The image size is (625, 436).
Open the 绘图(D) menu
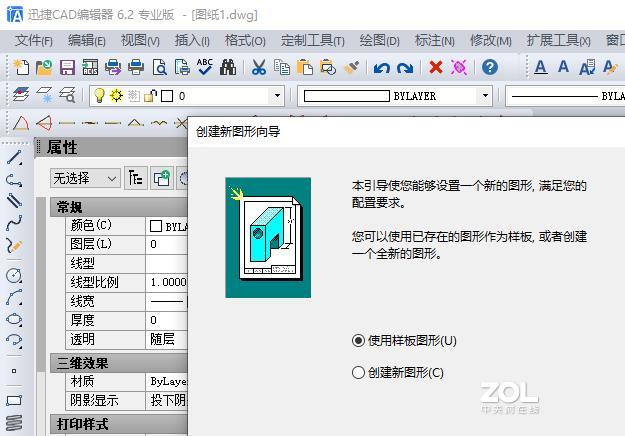tap(379, 41)
